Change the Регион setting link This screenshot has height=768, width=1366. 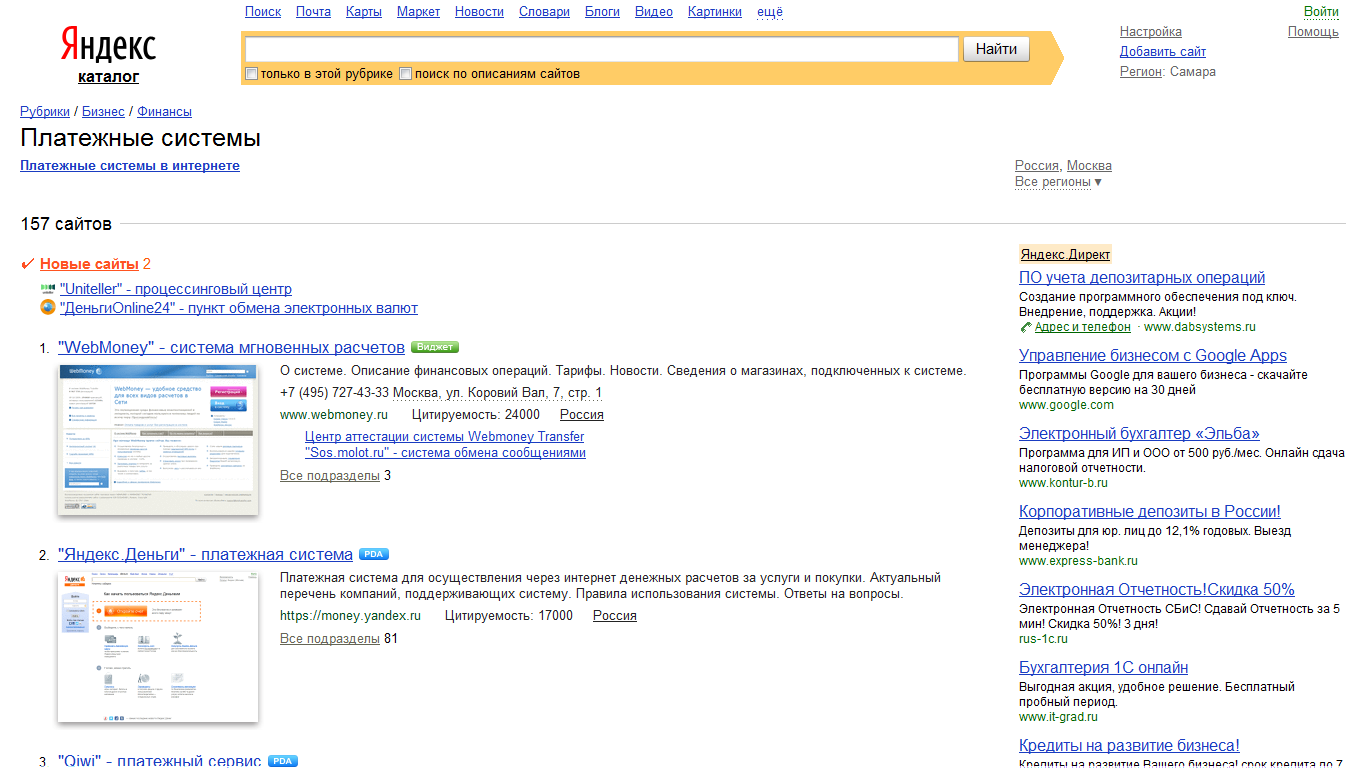(x=1141, y=72)
